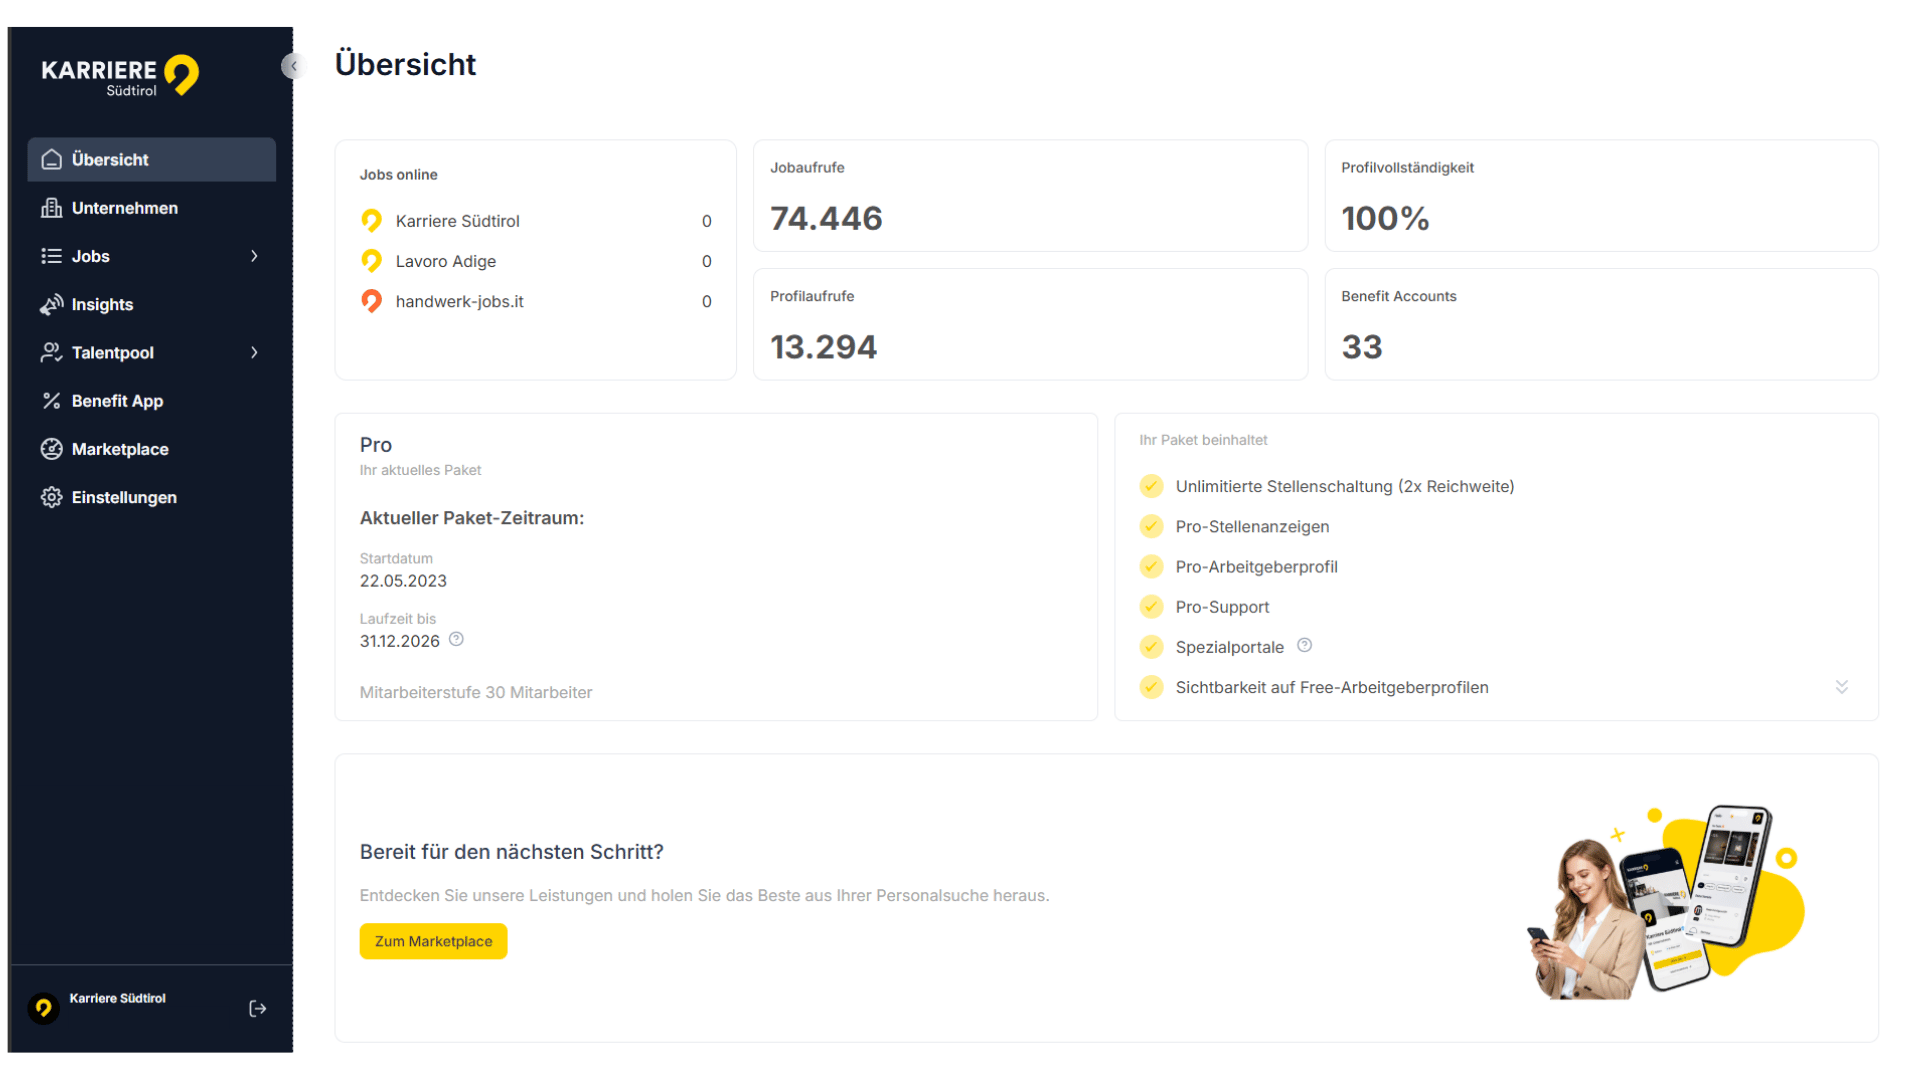Click the Lavoro Adige portal pin icon

coord(371,261)
